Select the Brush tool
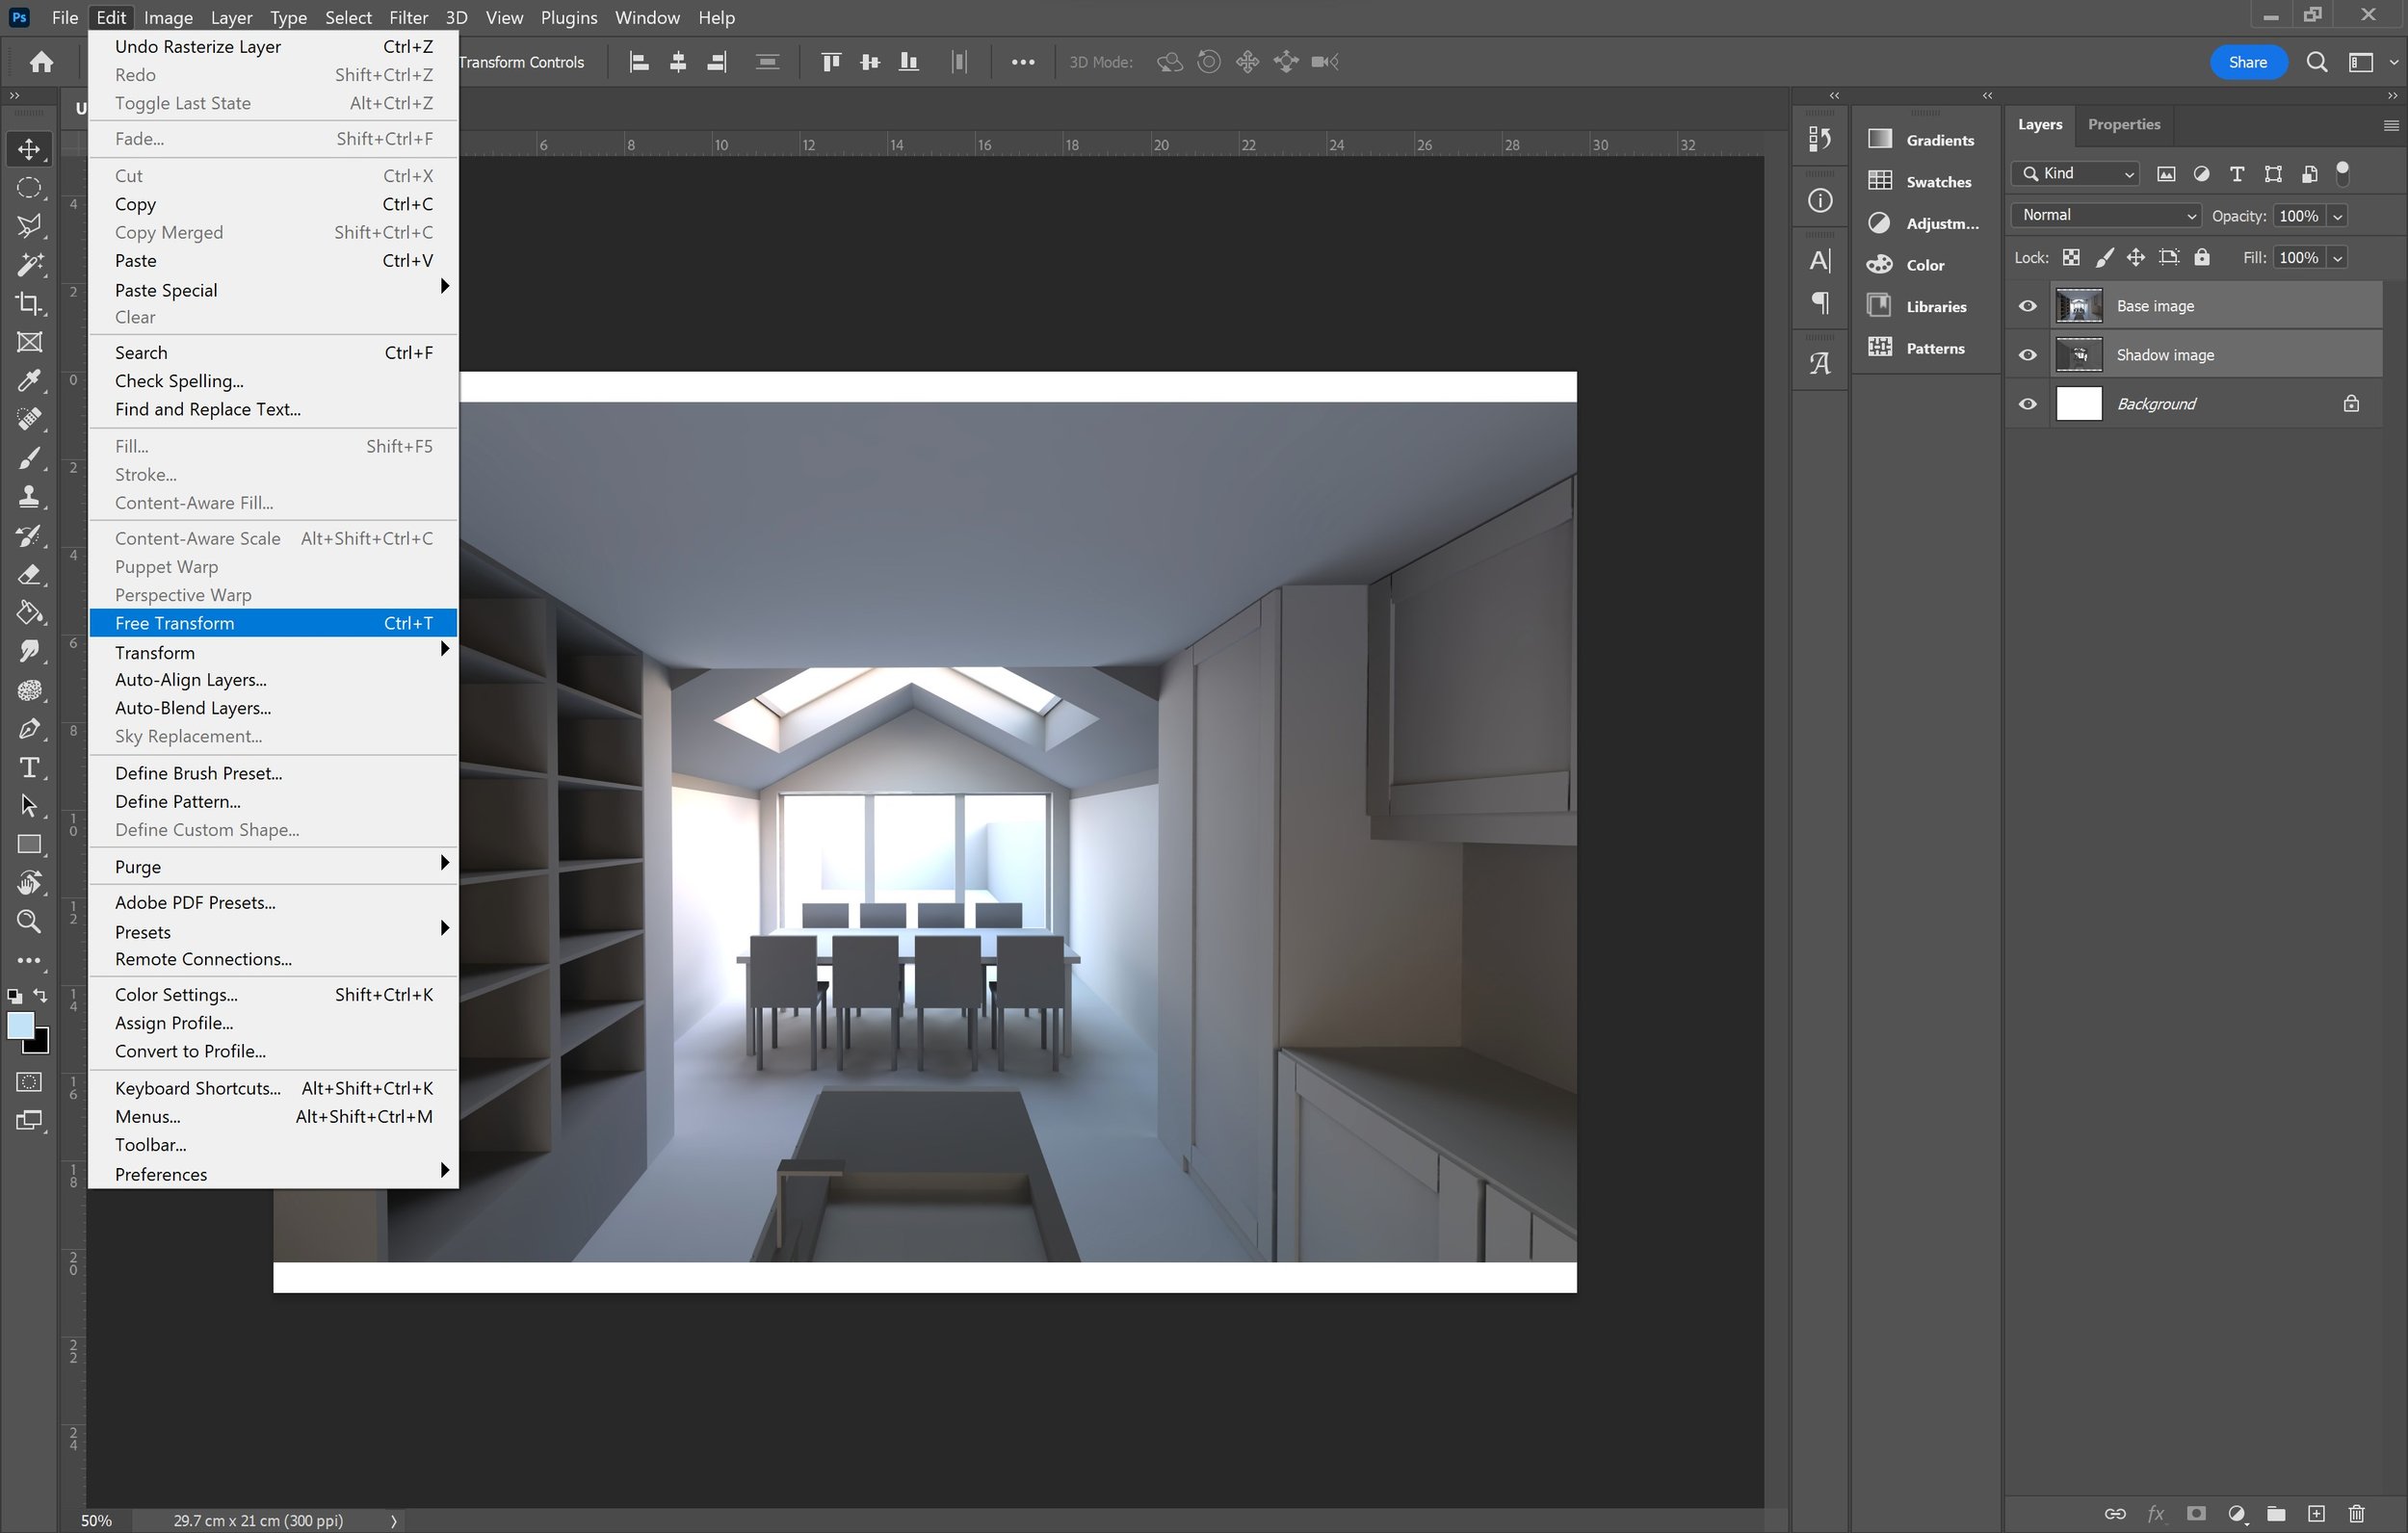Image resolution: width=2408 pixels, height=1533 pixels. click(29, 458)
